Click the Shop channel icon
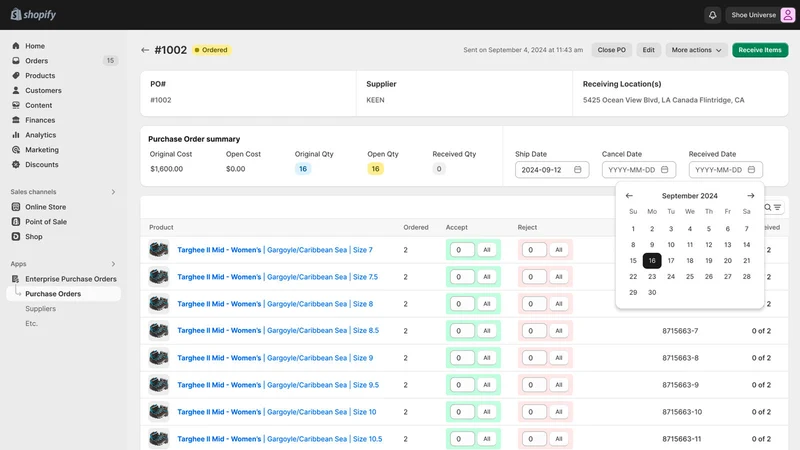The image size is (800, 450). tap(16, 236)
